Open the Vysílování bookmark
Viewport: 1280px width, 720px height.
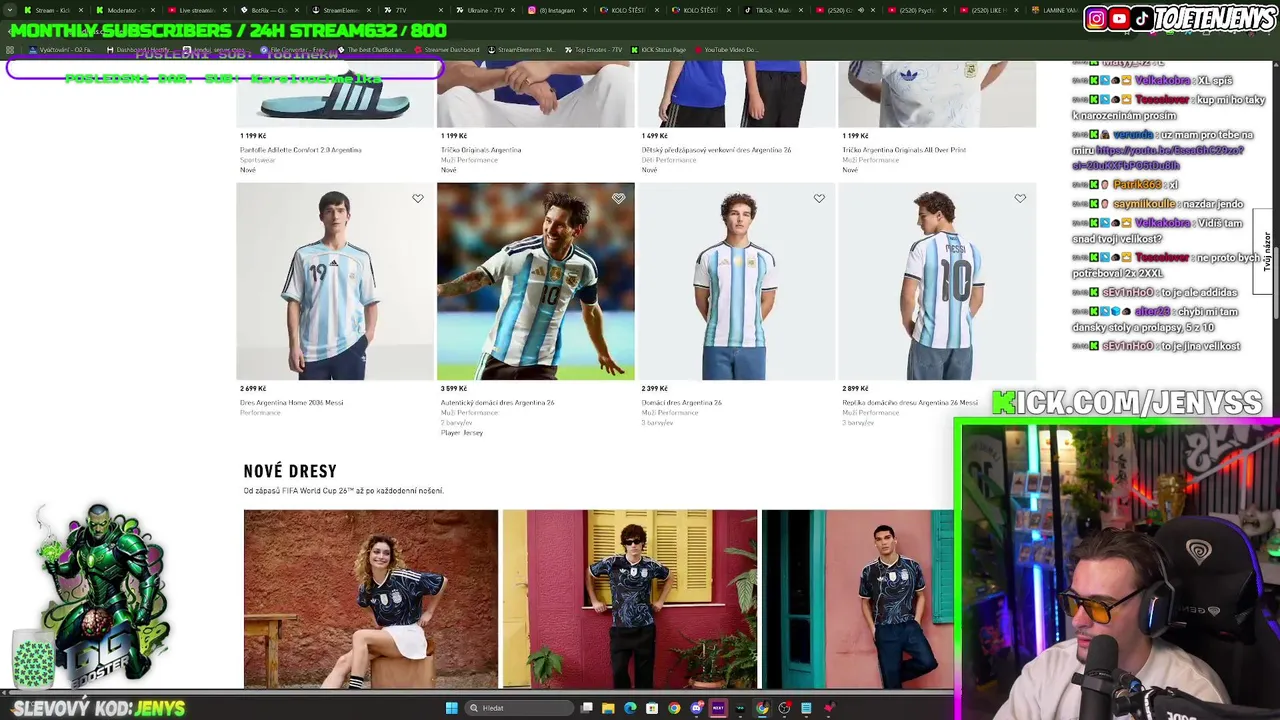click(x=61, y=50)
